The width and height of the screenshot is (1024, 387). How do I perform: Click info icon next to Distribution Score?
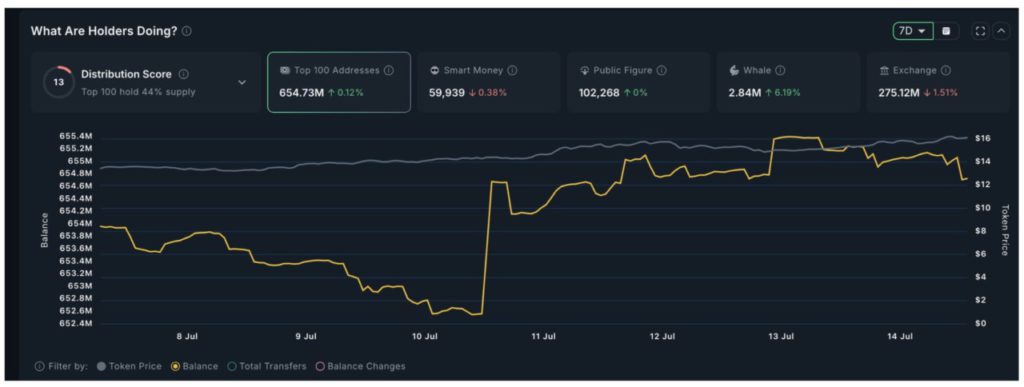pos(184,74)
